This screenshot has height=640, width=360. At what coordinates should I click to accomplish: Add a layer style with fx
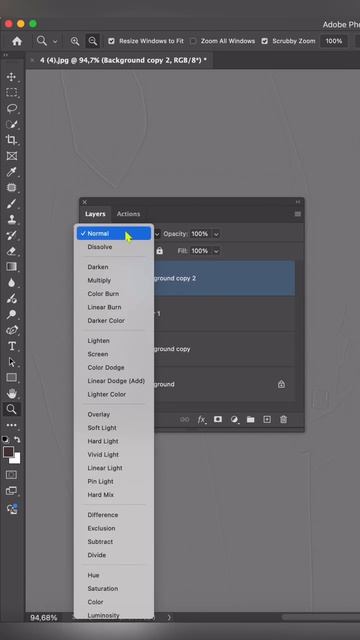[x=201, y=420]
